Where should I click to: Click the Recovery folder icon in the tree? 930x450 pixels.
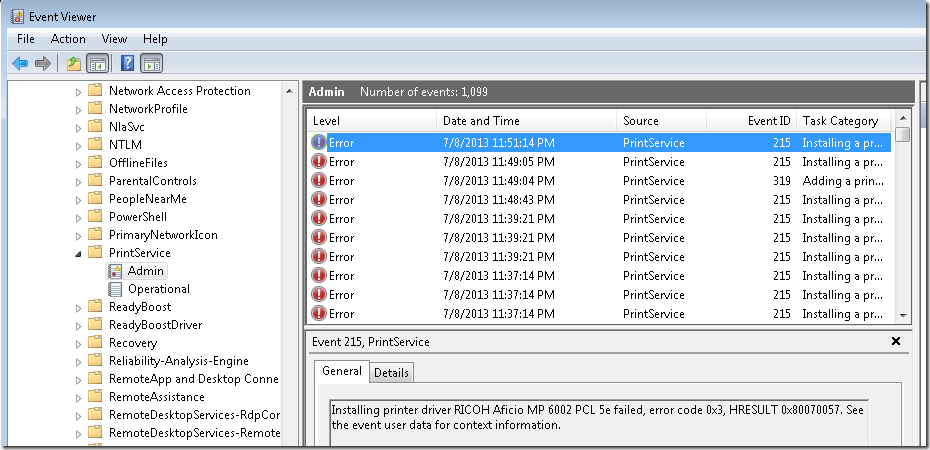coord(95,343)
